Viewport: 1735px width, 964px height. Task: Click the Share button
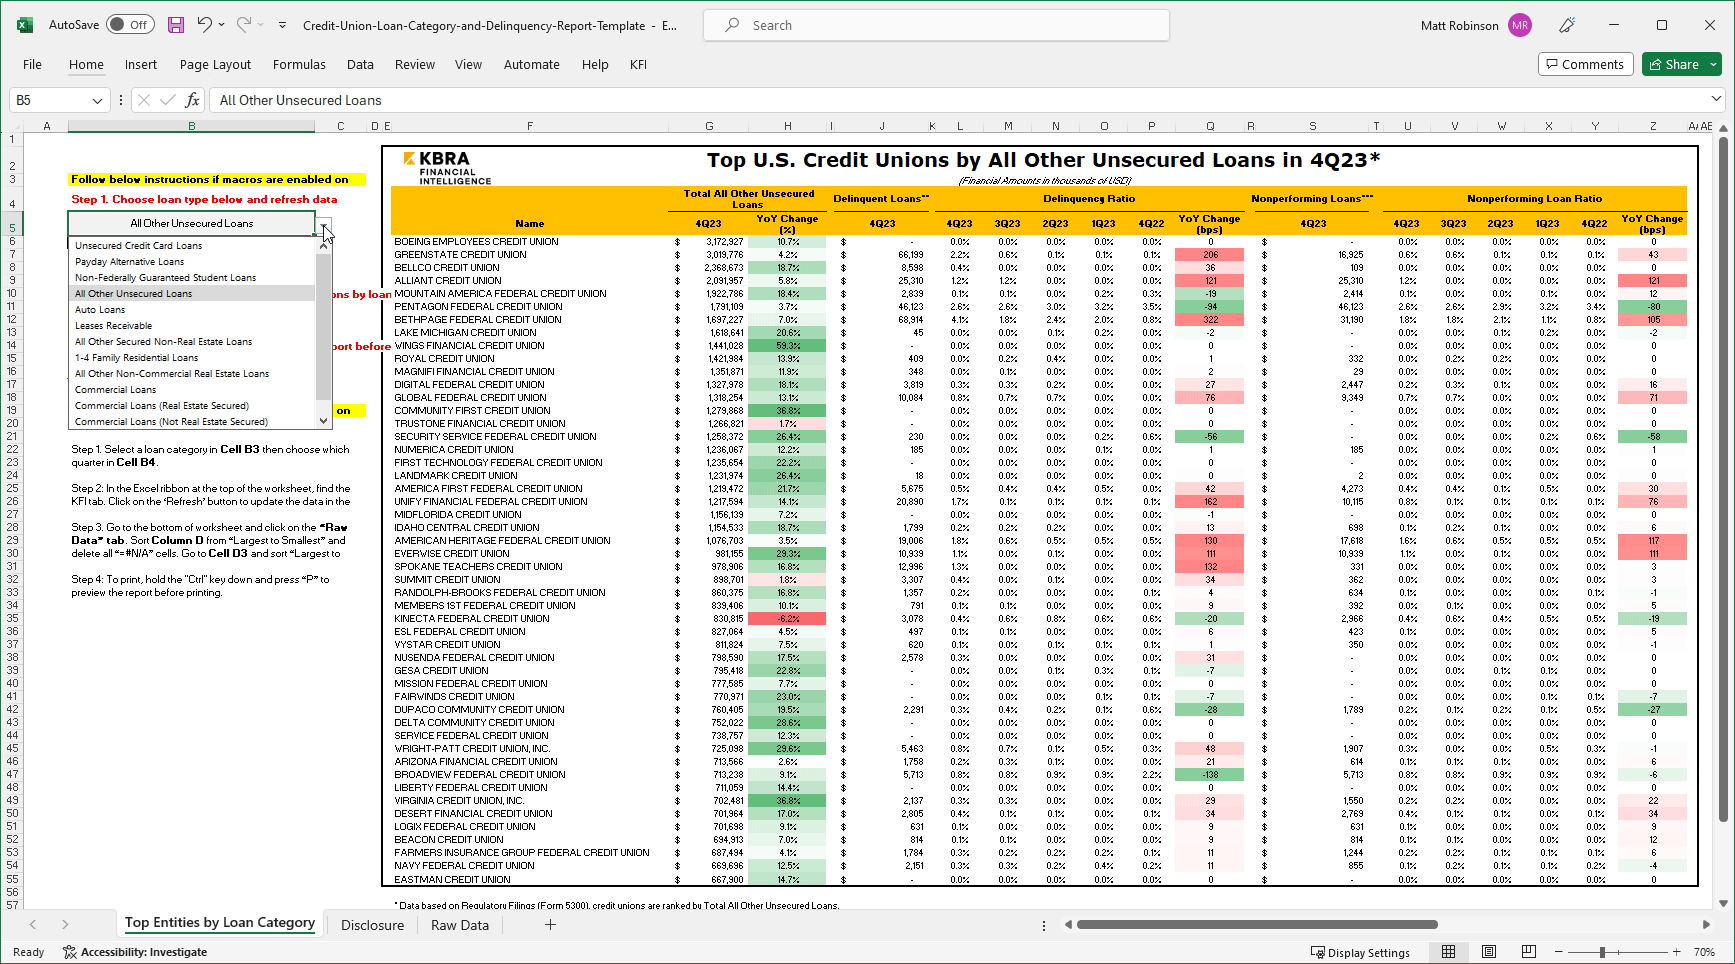tap(1678, 63)
